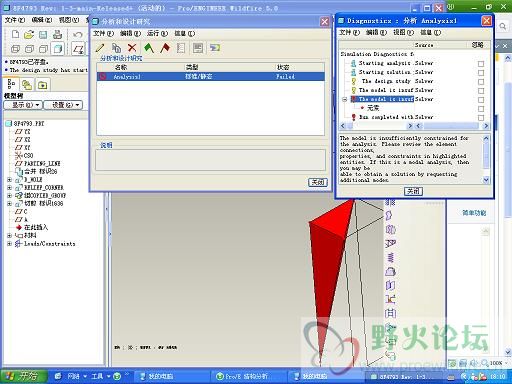This screenshot has height=384, width=512.
Task: Click the display results icon in analysis toolbar
Action: [x=215, y=48]
